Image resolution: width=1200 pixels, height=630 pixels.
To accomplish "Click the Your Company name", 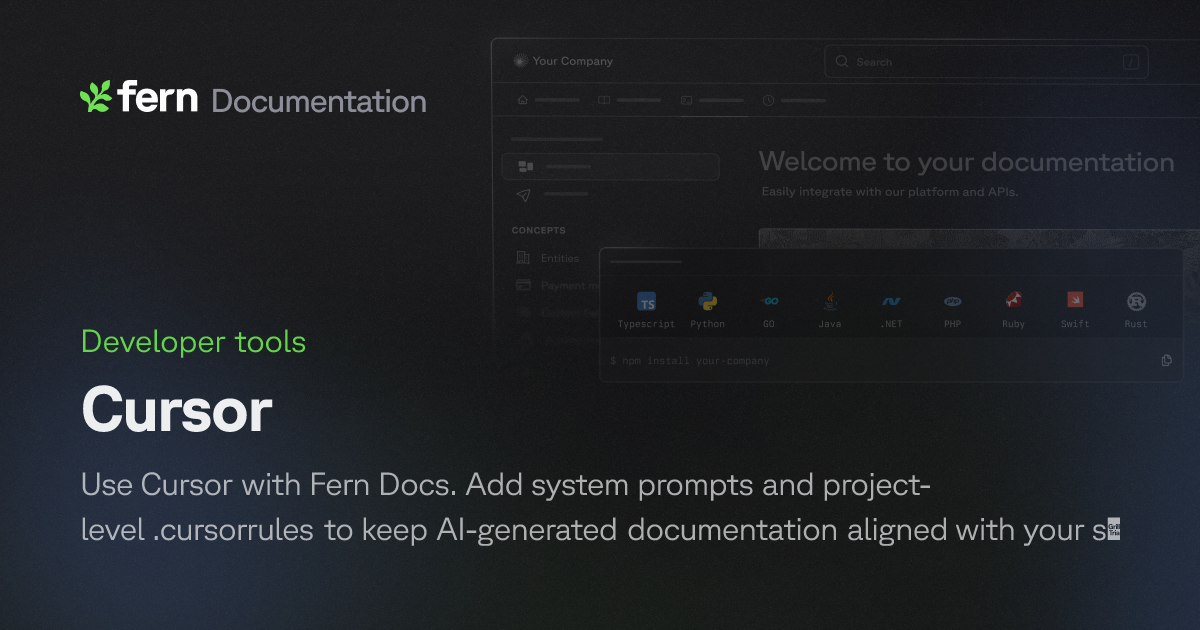I will click(573, 61).
